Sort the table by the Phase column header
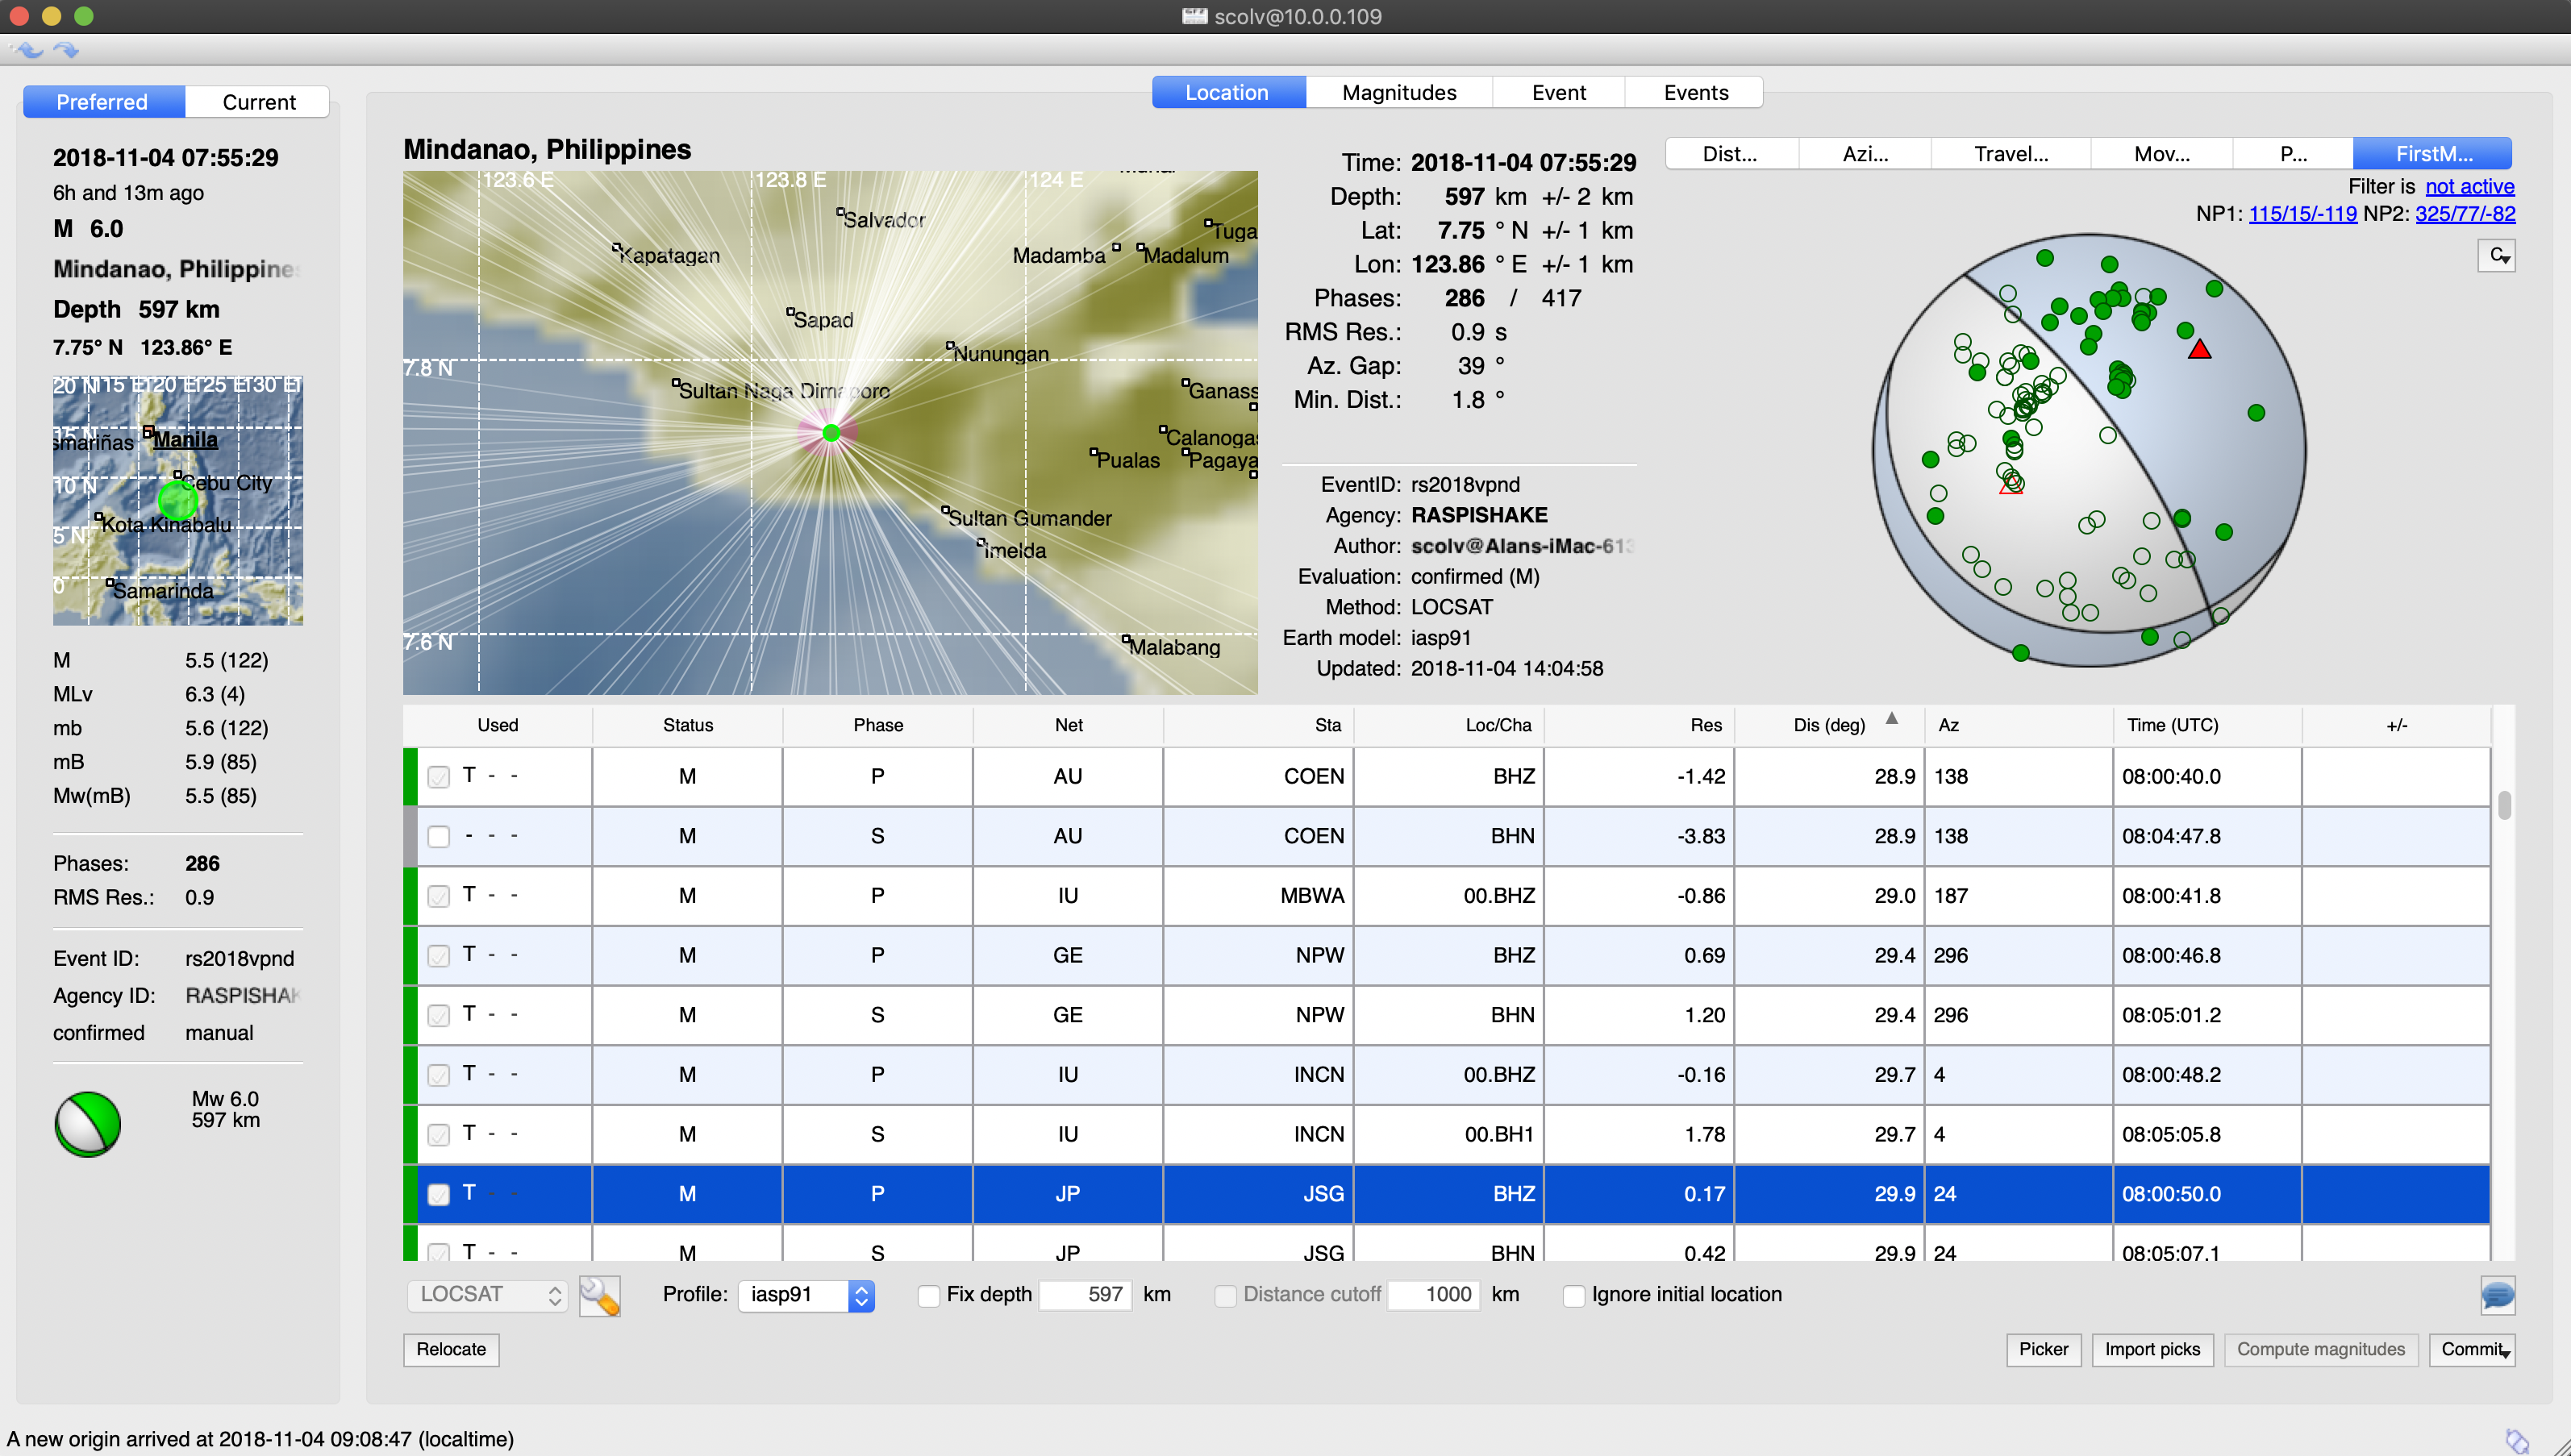Screen dimensions: 2571x1456 click(878, 725)
